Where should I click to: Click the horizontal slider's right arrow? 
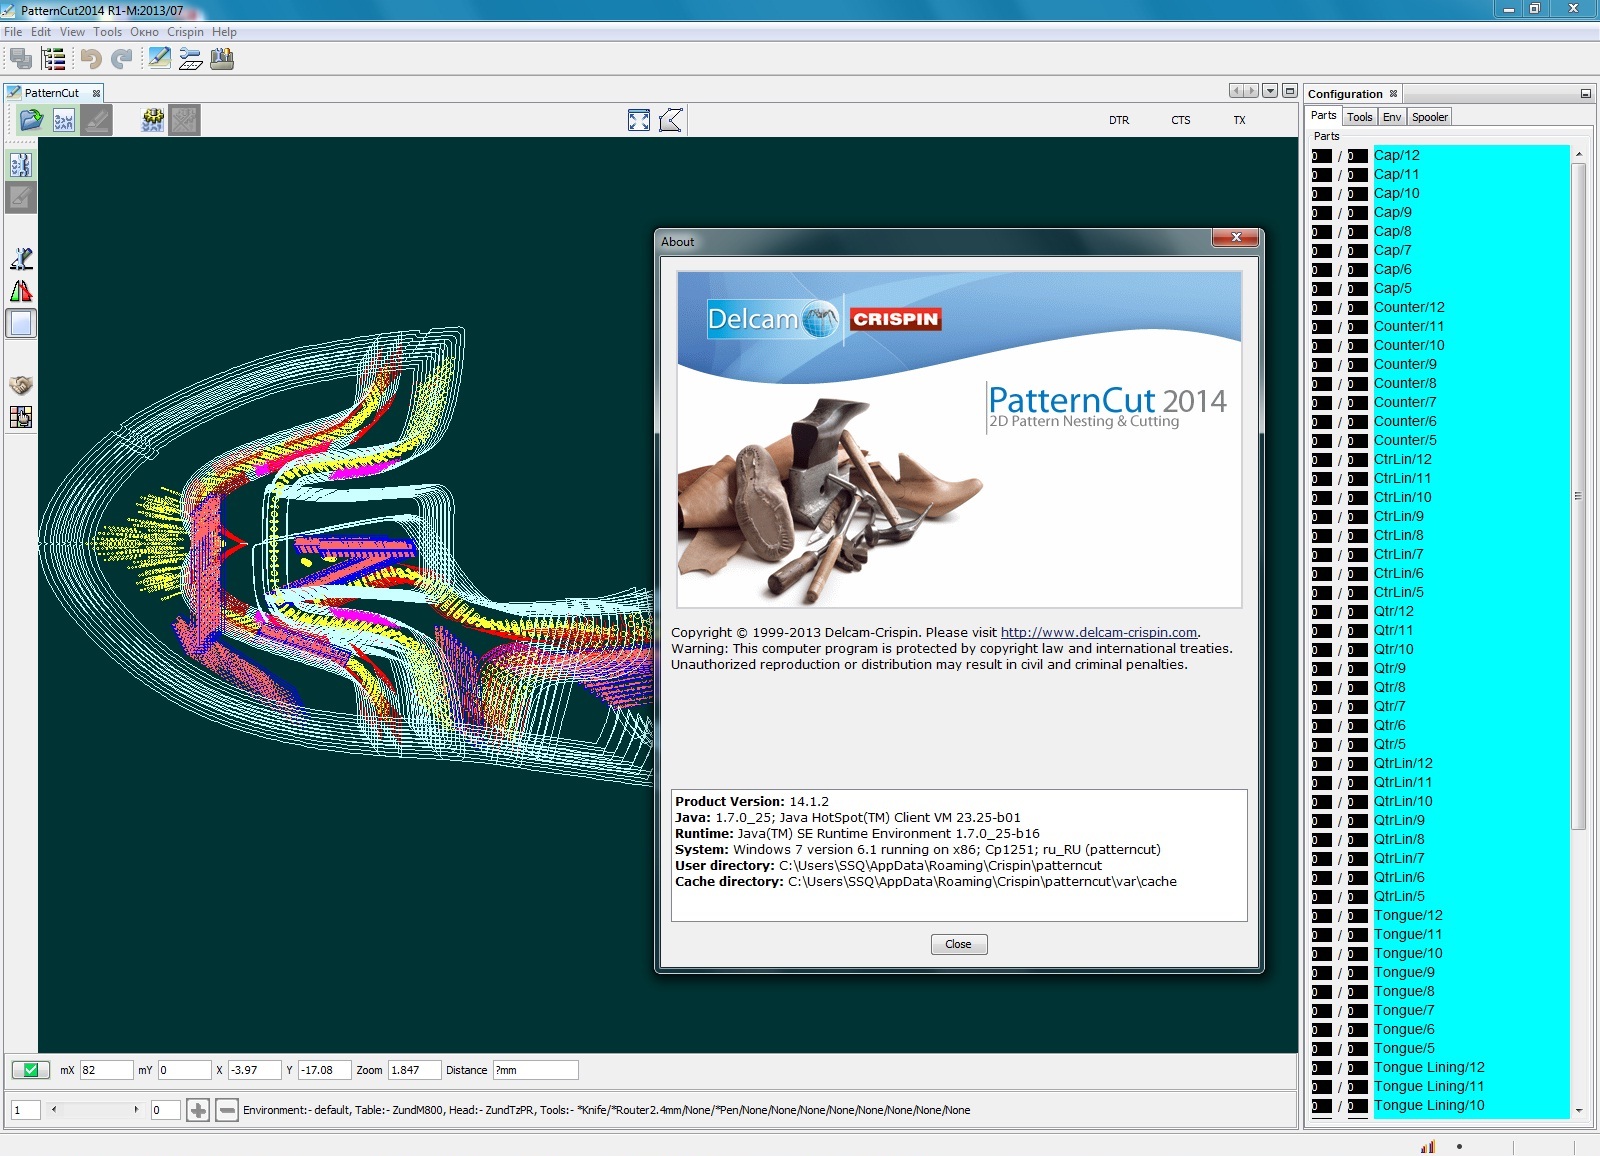click(136, 1109)
